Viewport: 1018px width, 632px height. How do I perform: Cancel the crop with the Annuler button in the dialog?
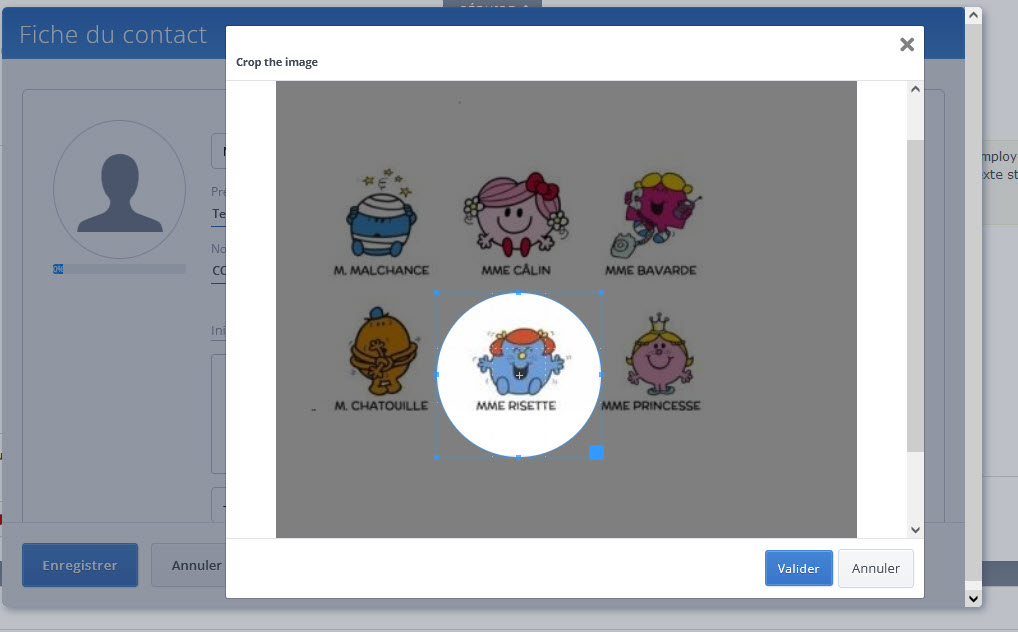coord(875,568)
